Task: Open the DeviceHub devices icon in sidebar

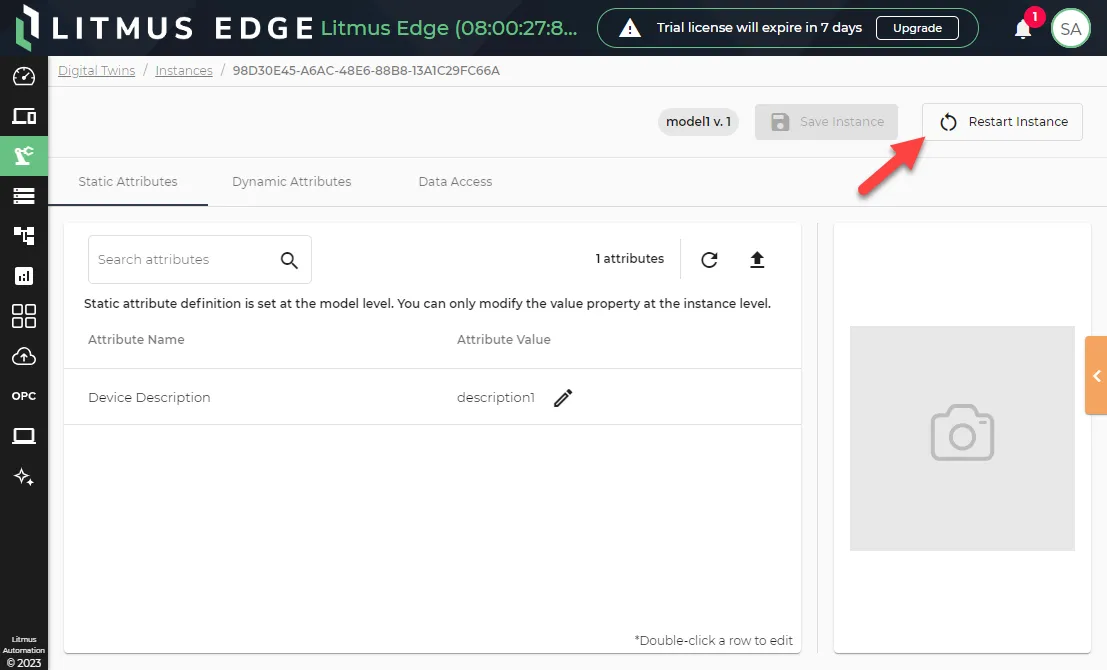Action: click(24, 116)
